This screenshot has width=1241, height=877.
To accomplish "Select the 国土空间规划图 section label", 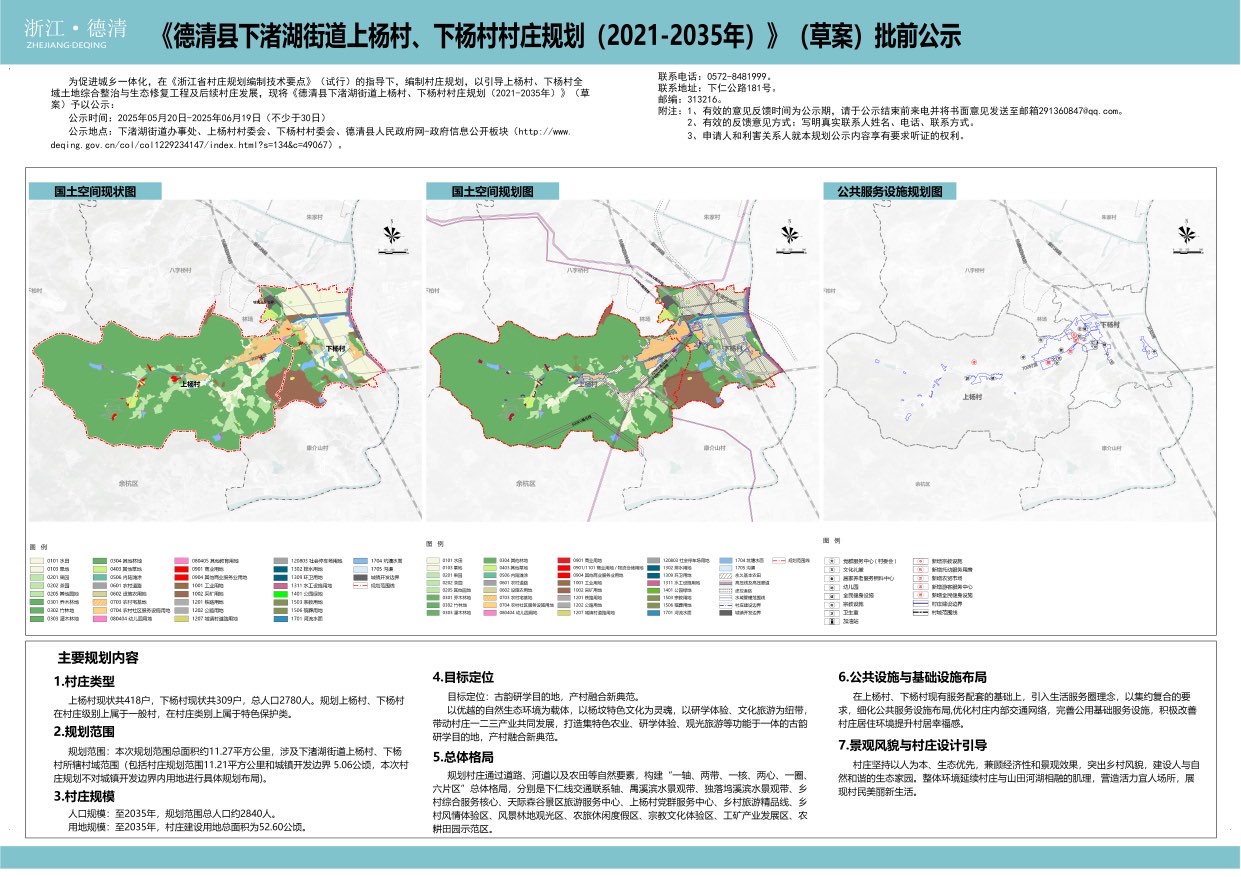I will [x=491, y=191].
